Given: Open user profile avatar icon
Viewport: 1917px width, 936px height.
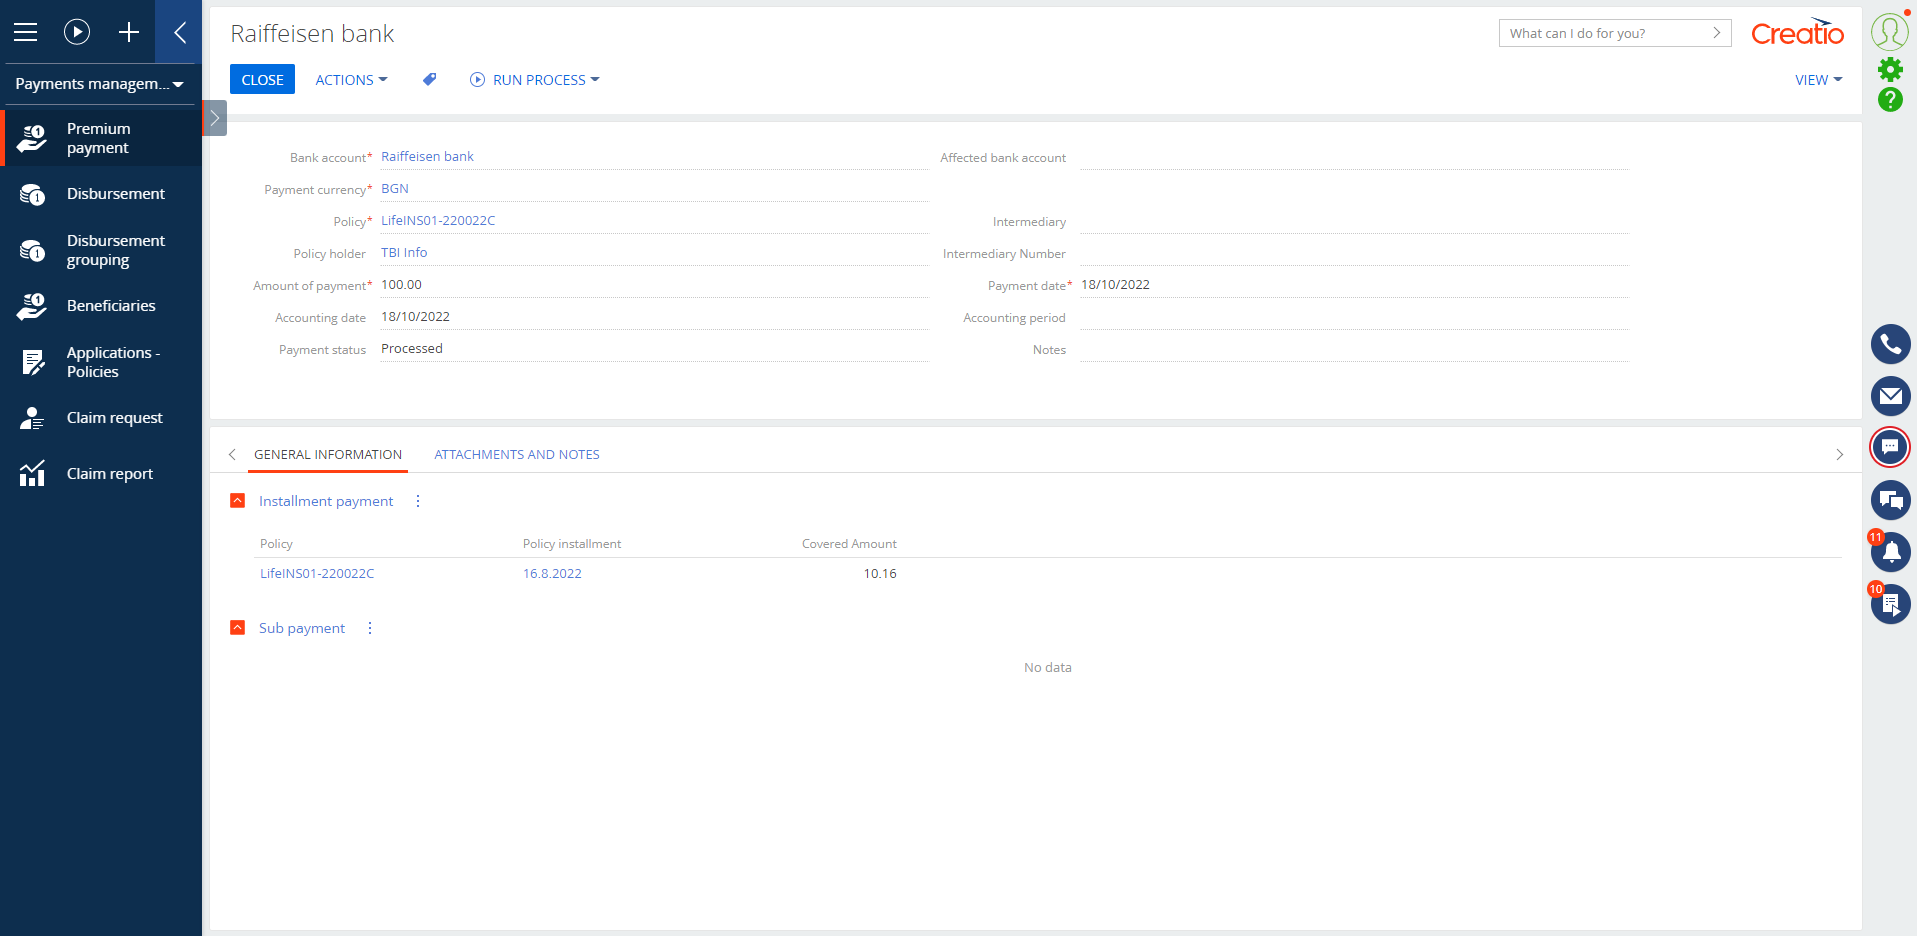Looking at the screenshot, I should pyautogui.click(x=1889, y=31).
